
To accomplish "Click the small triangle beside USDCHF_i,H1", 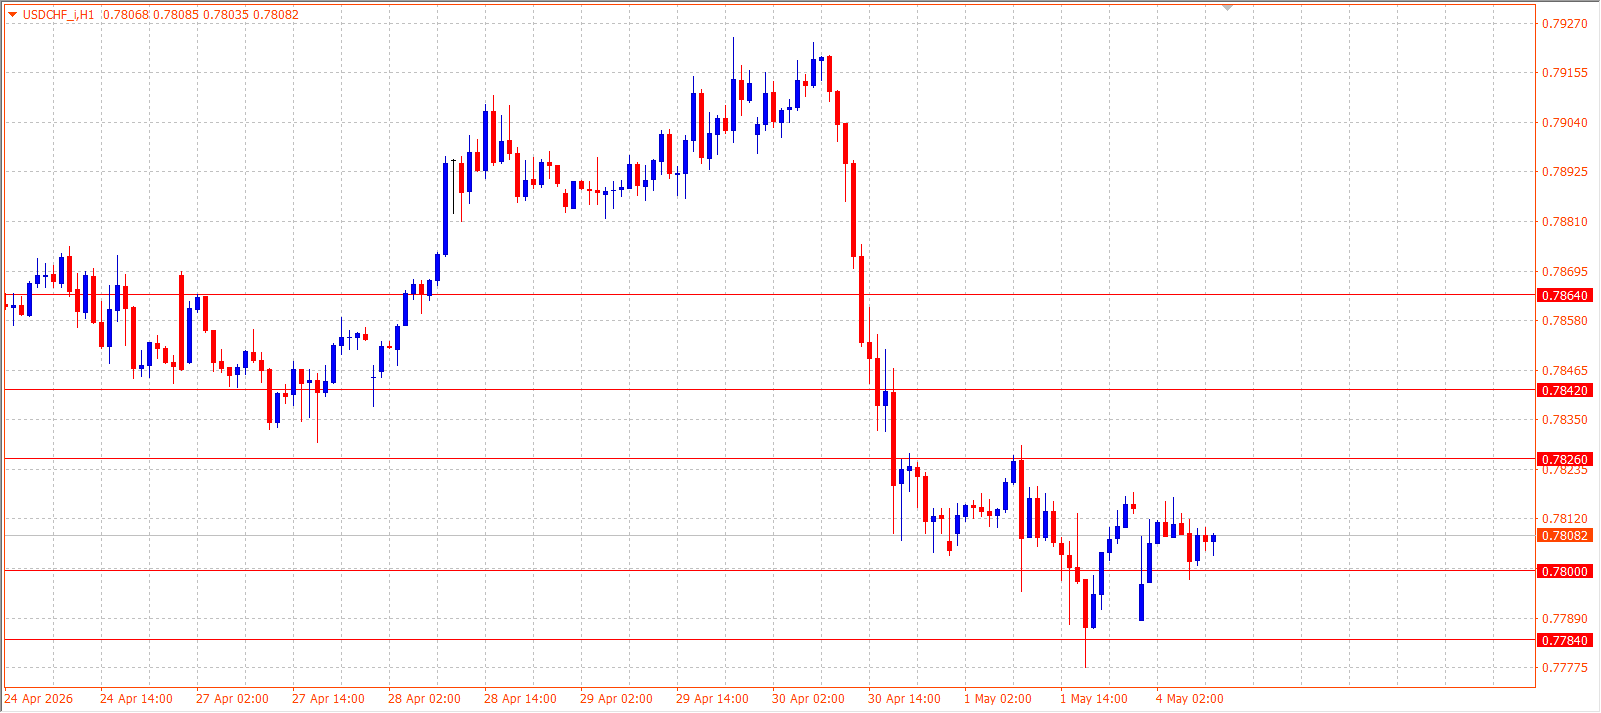I will [12, 14].
